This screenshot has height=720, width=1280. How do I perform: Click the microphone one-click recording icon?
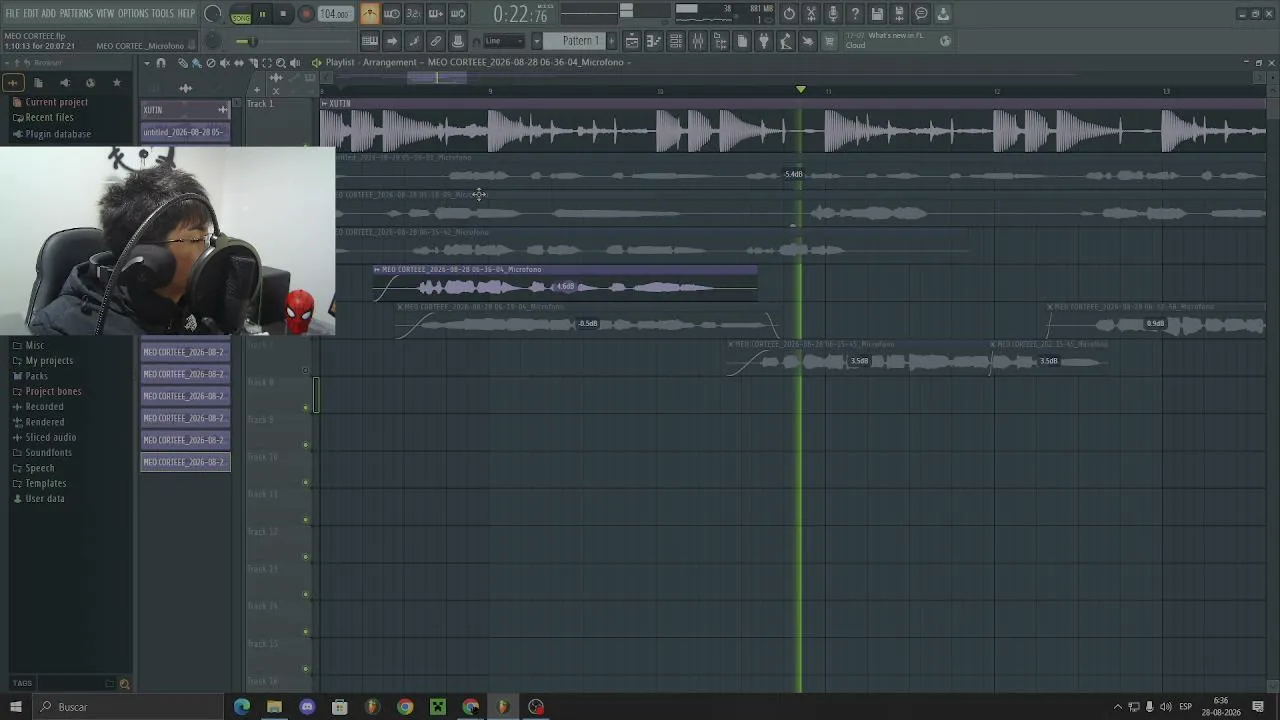coord(833,14)
